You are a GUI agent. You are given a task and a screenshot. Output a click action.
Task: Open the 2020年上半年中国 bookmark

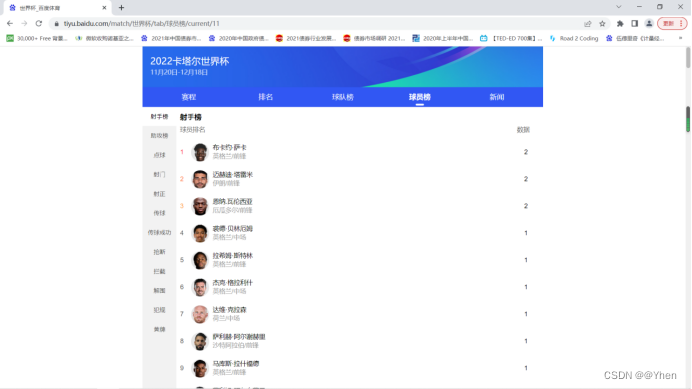click(x=443, y=38)
